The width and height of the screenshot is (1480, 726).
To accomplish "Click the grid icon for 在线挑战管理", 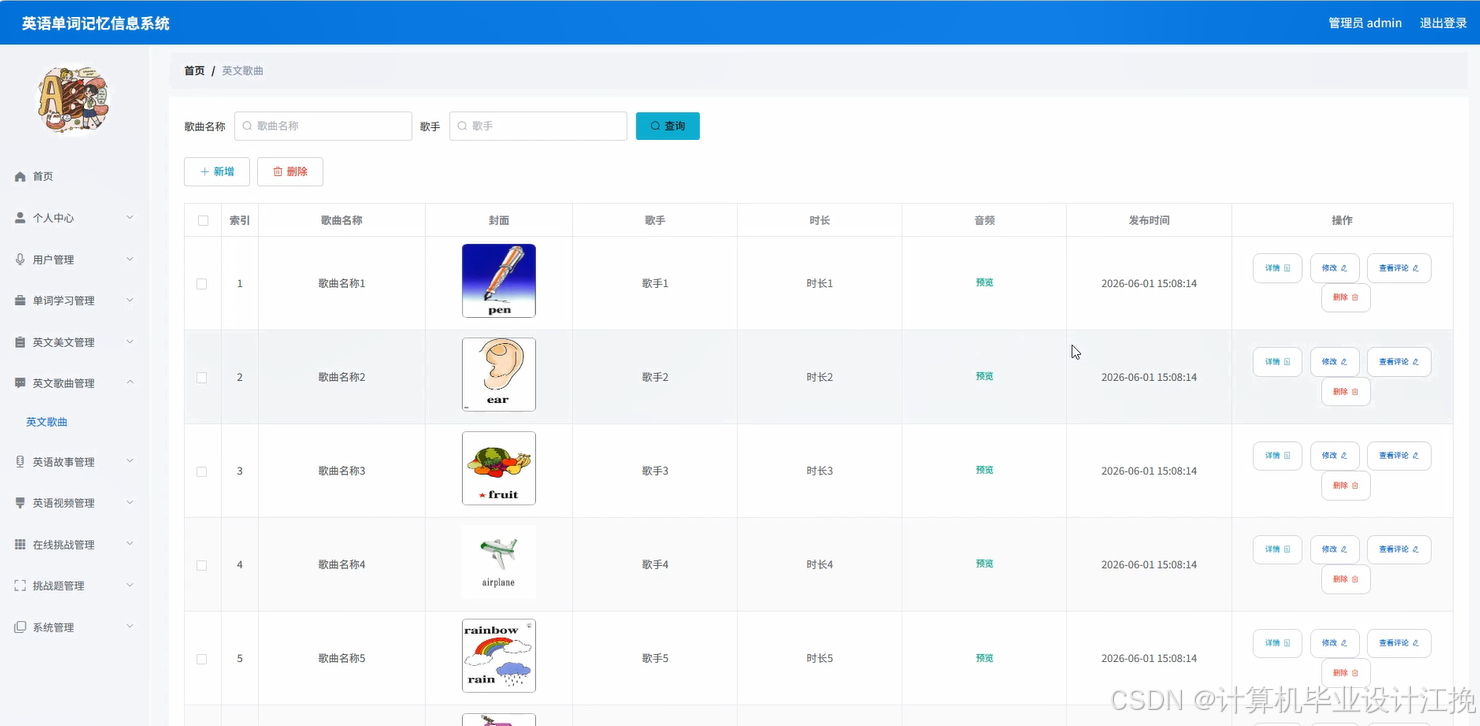I will tap(20, 545).
